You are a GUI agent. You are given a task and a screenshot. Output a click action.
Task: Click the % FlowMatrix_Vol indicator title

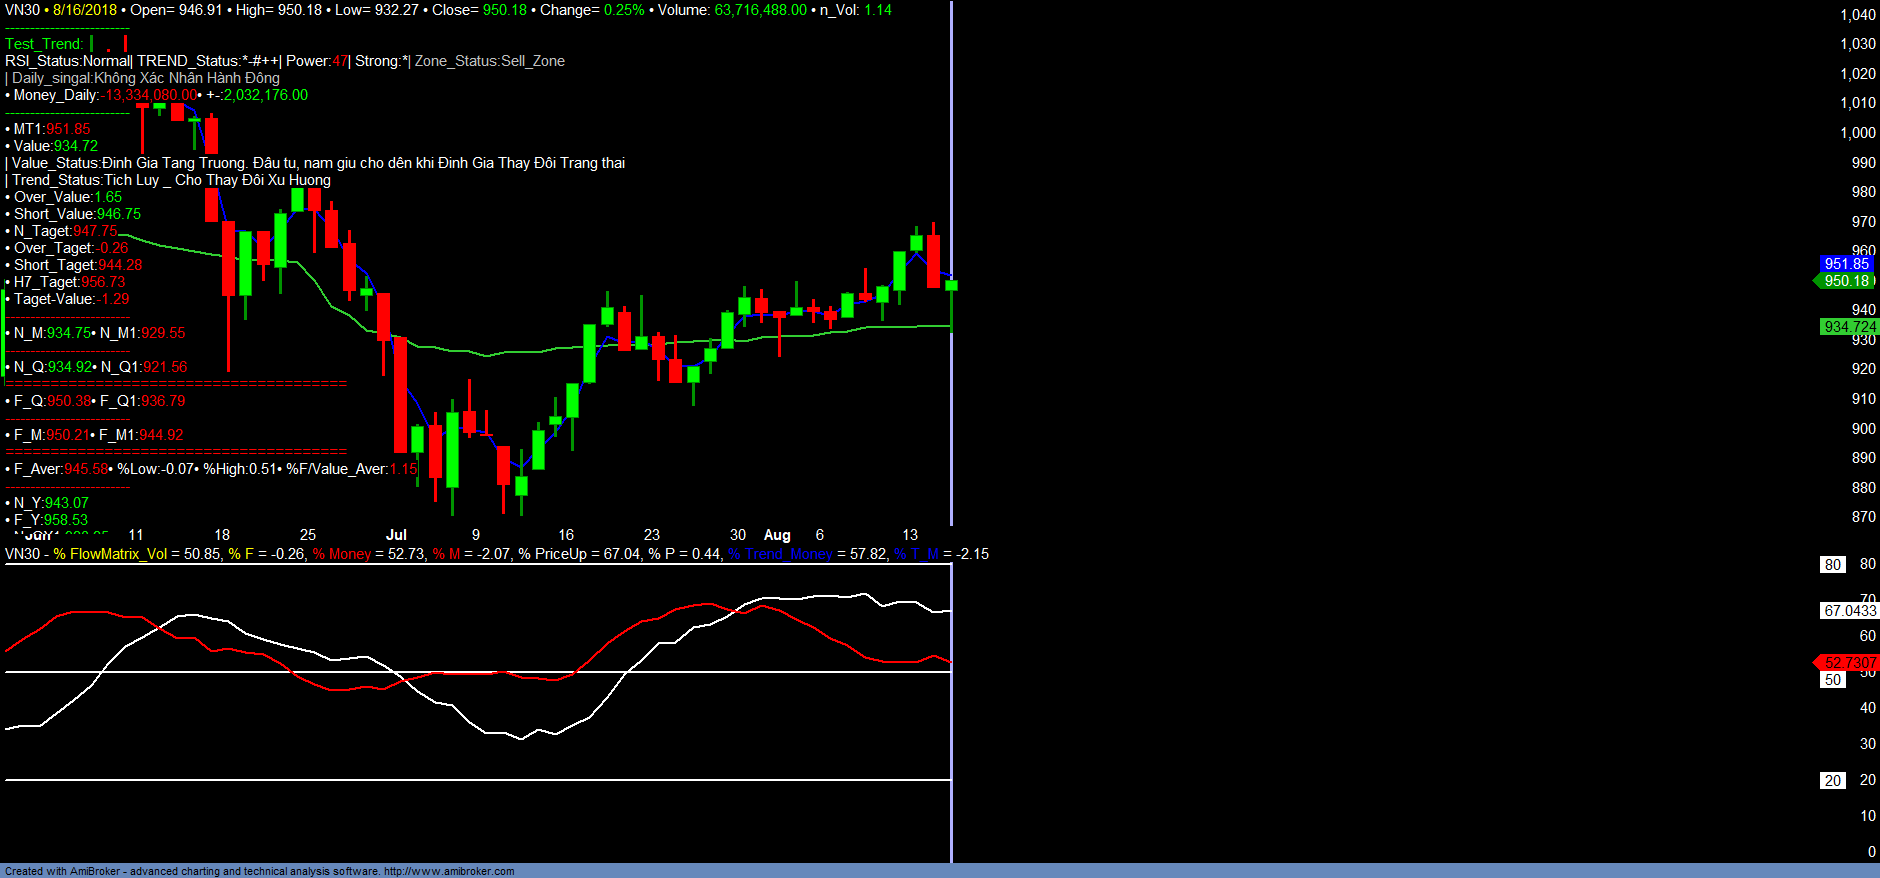110,554
